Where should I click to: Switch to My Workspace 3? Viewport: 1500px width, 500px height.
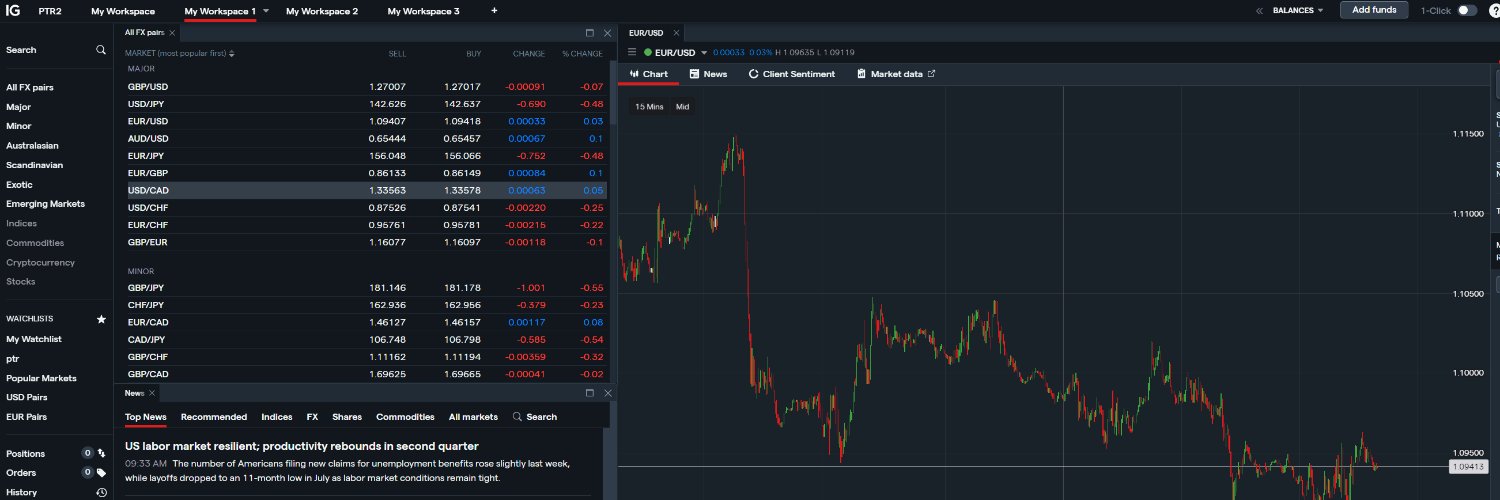pos(424,11)
